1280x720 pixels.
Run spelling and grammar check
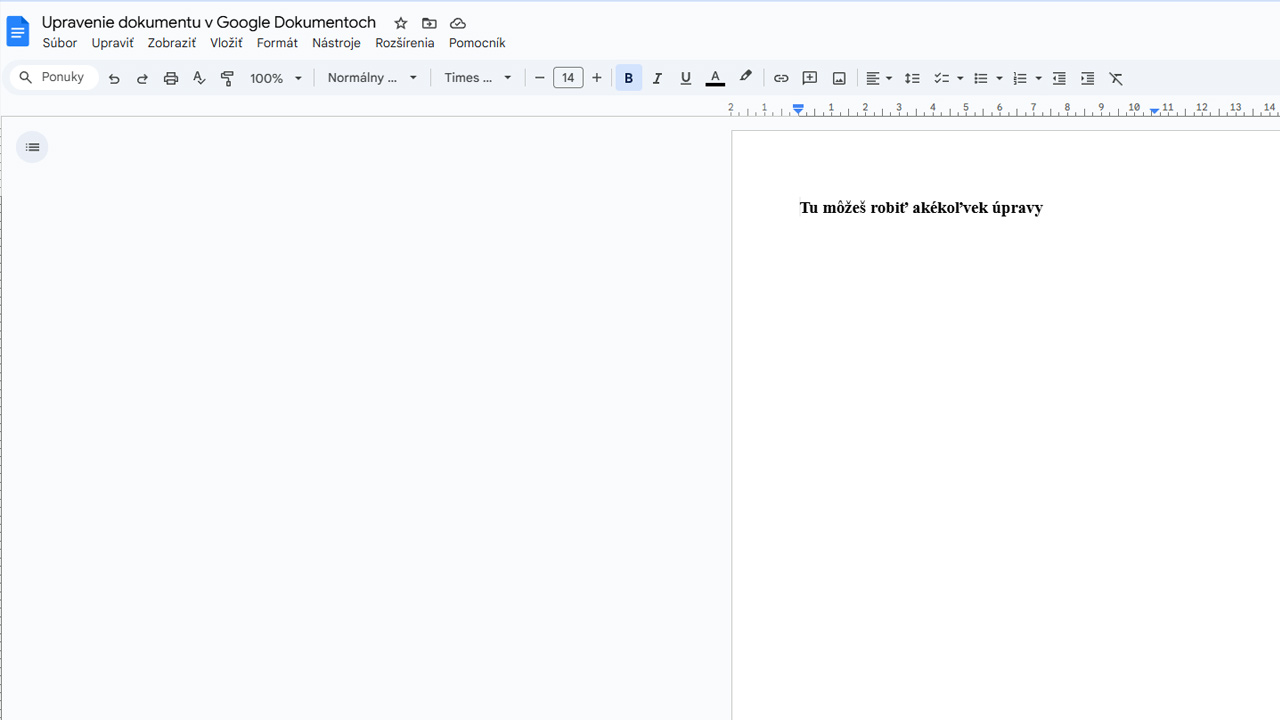coord(199,78)
